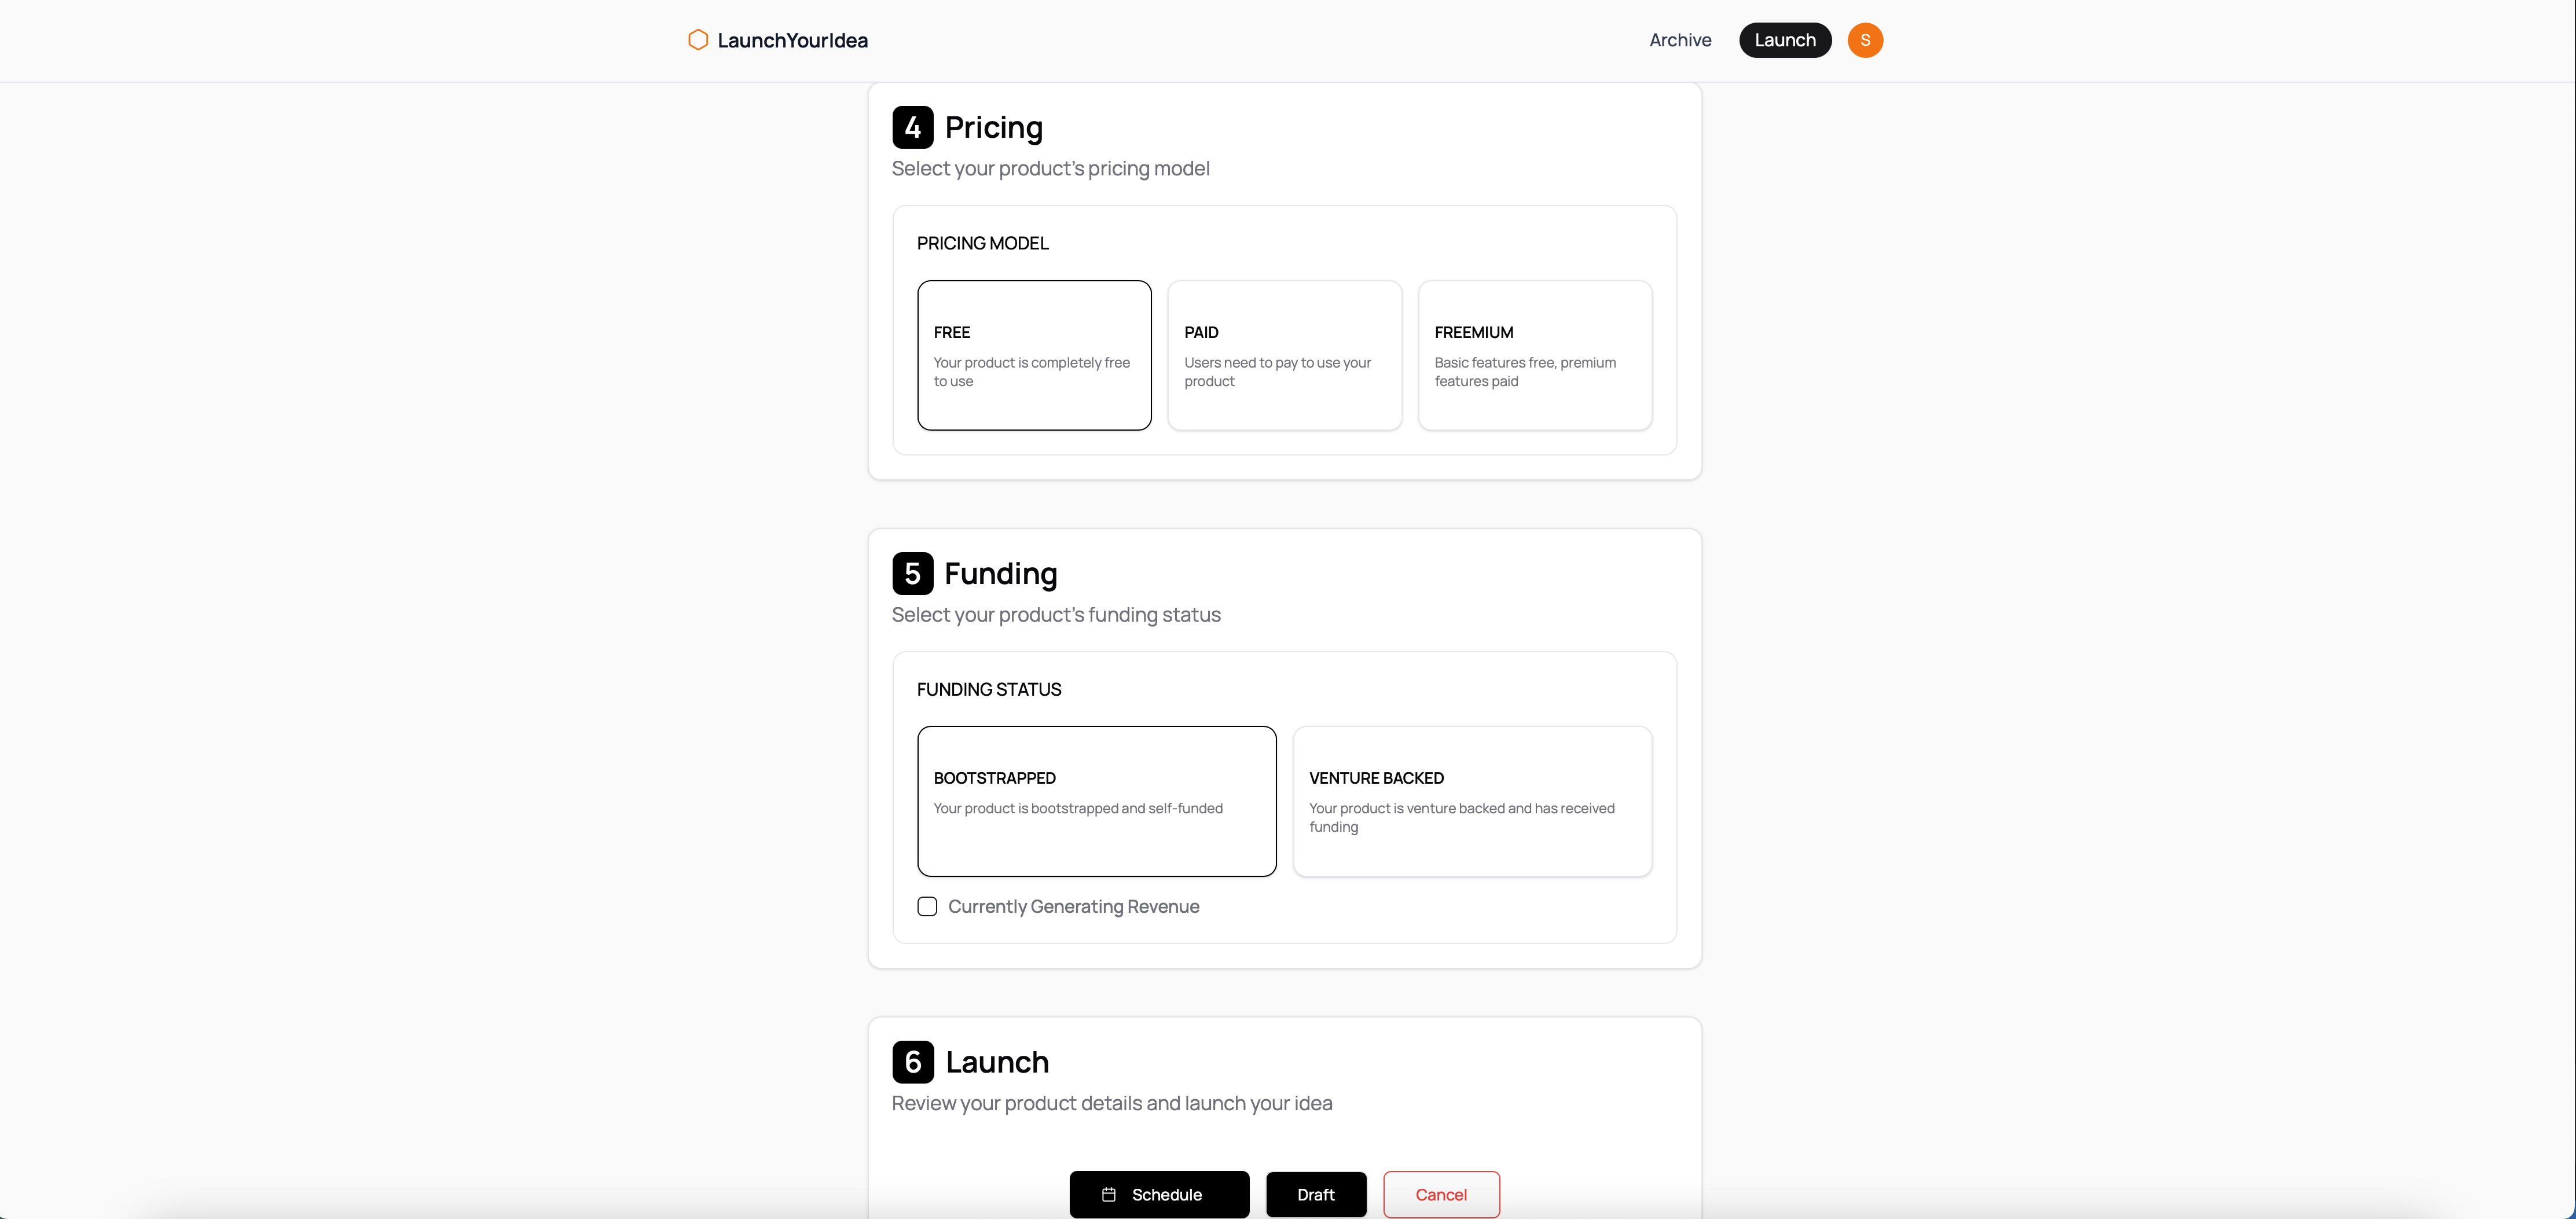2576x1219 pixels.
Task: Choose the FREEMIUM pricing model card
Action: 1535,355
